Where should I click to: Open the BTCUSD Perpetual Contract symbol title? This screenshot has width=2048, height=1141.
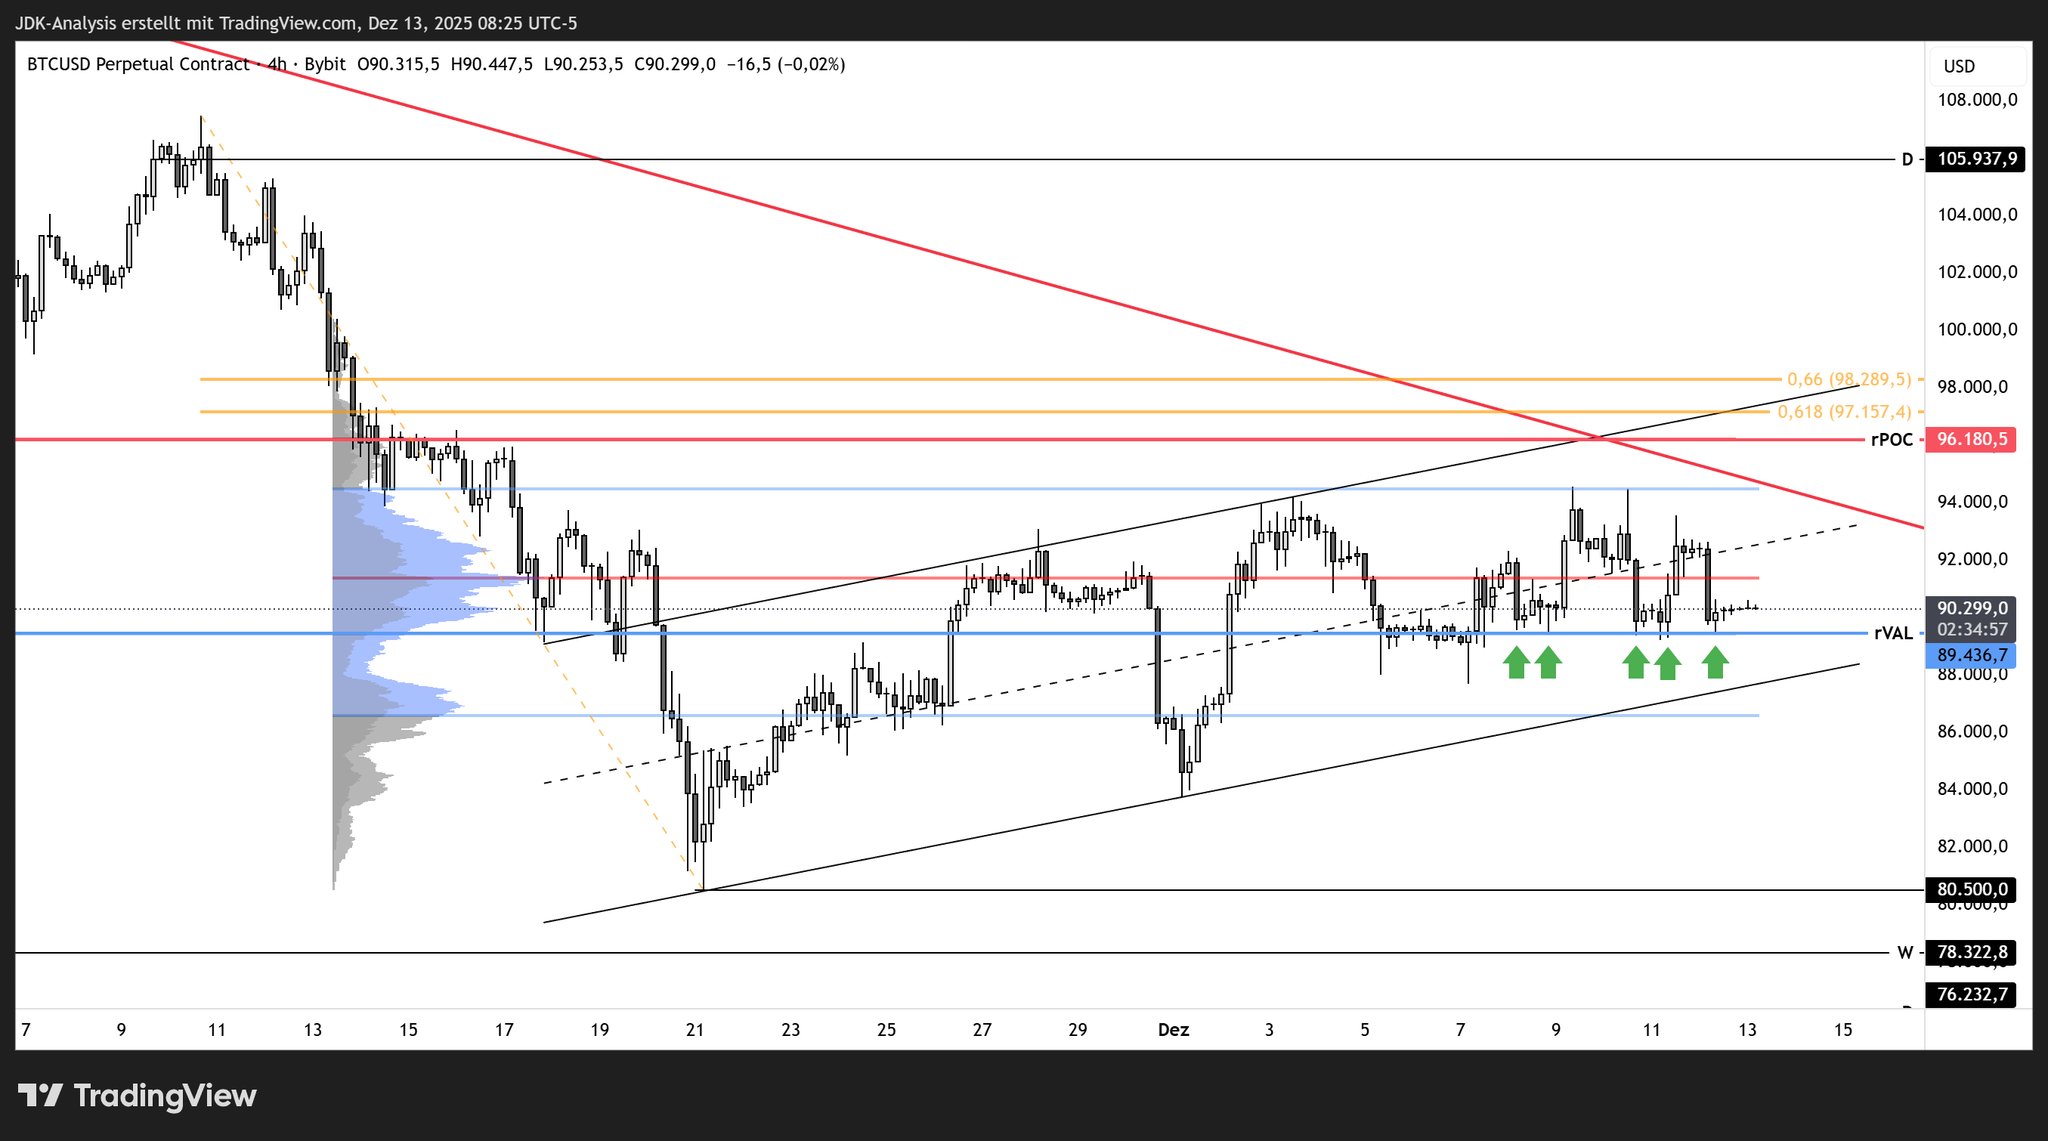138,65
